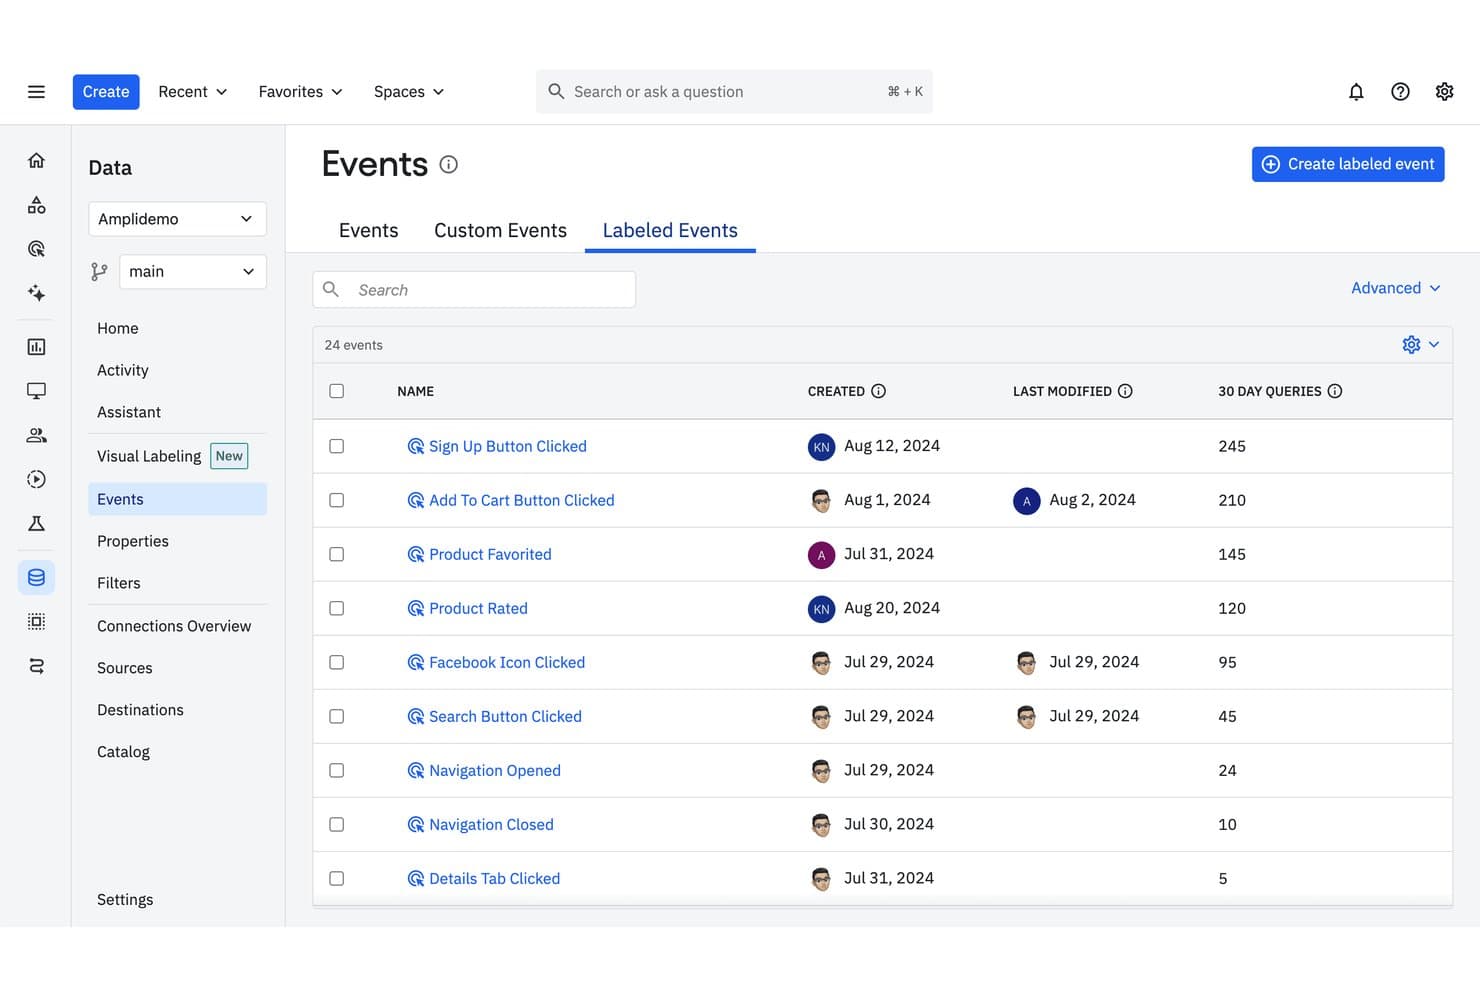Open Settings at bottom of sidebar
Screen dimensions: 1480x987
125,900
